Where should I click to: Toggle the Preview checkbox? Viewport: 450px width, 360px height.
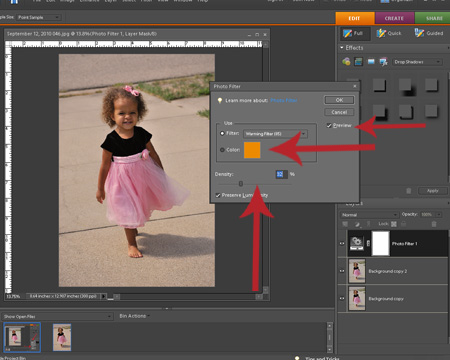[x=329, y=125]
